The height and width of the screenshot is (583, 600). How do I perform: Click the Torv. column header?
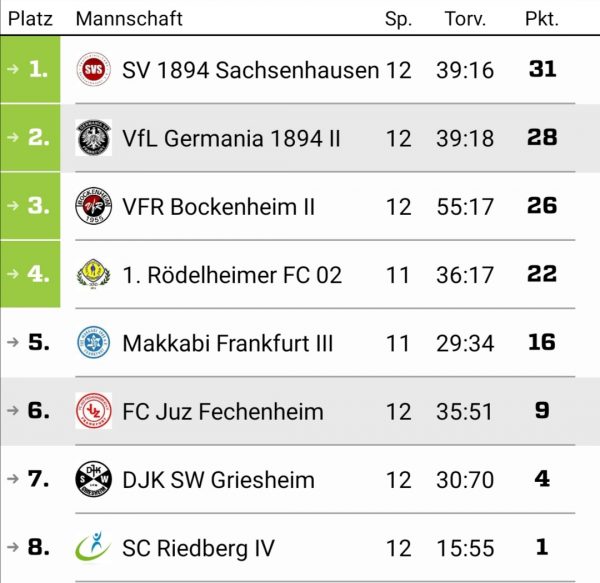tap(465, 19)
